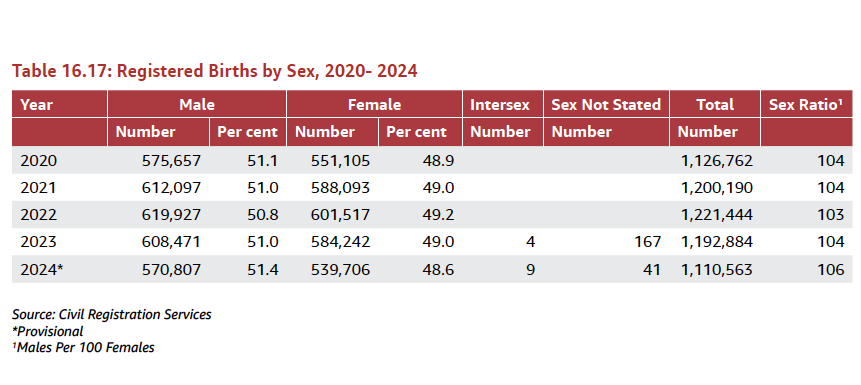Click the 2023 male per cent 51.0
This screenshot has height=385, width=861.
click(x=264, y=242)
